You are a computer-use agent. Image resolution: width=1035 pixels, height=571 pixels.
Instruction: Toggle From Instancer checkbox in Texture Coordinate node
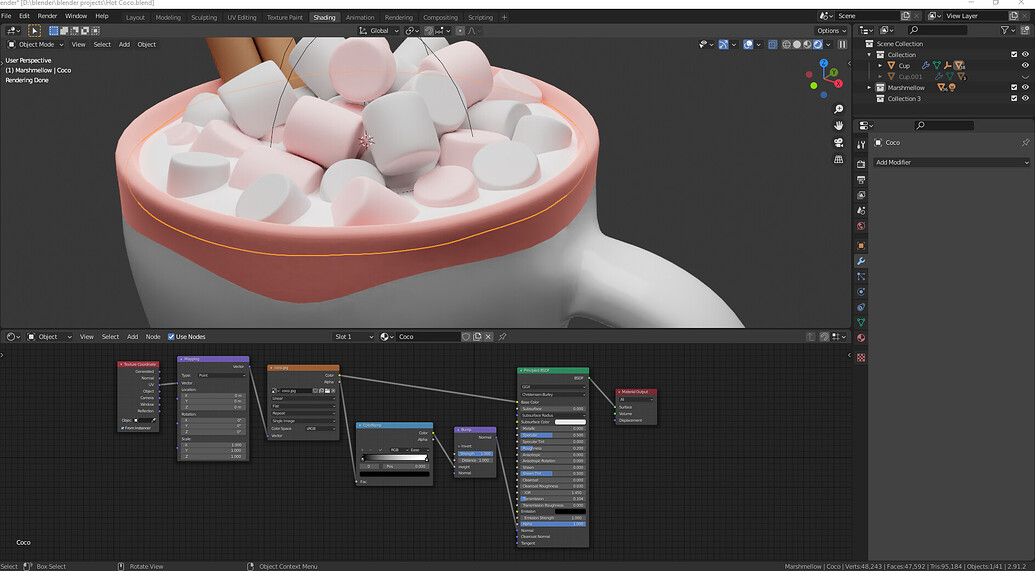click(123, 428)
